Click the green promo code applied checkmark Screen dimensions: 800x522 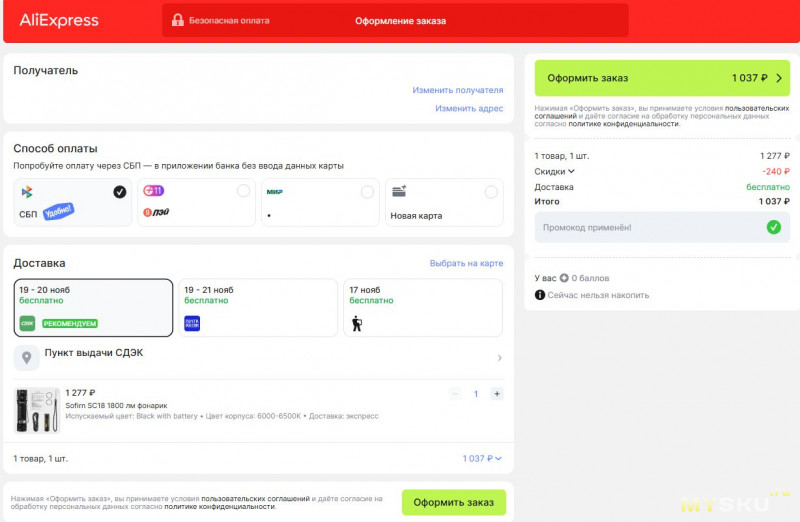[x=773, y=227]
